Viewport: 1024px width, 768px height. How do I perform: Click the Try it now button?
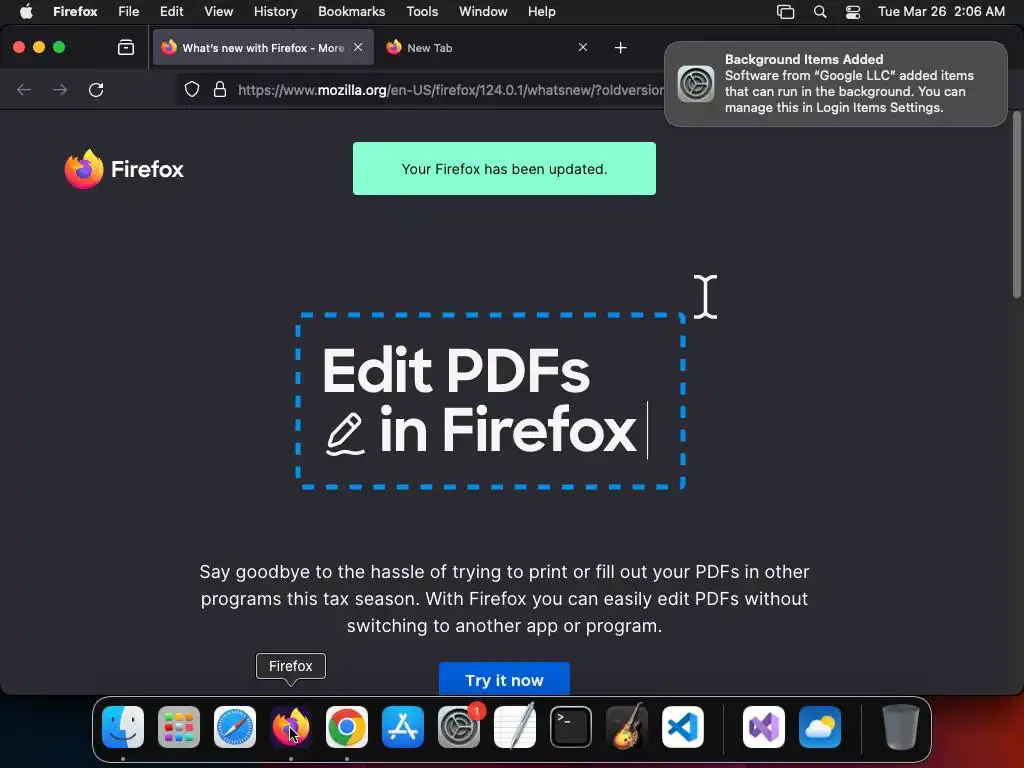tap(504, 679)
